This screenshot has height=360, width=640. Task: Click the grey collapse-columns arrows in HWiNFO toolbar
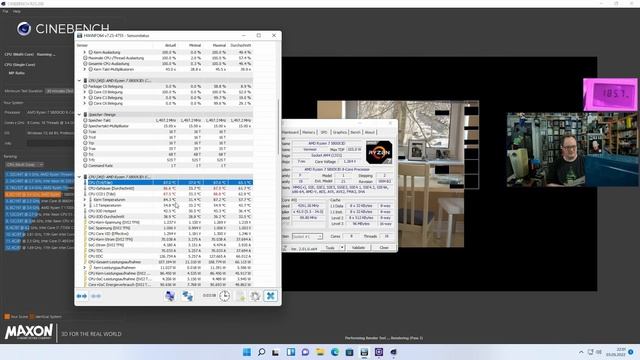96,296
